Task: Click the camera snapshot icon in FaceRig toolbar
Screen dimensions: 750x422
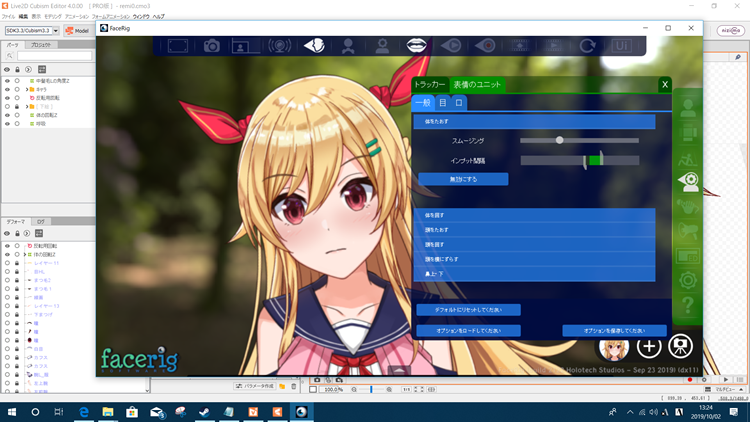Action: click(x=211, y=46)
